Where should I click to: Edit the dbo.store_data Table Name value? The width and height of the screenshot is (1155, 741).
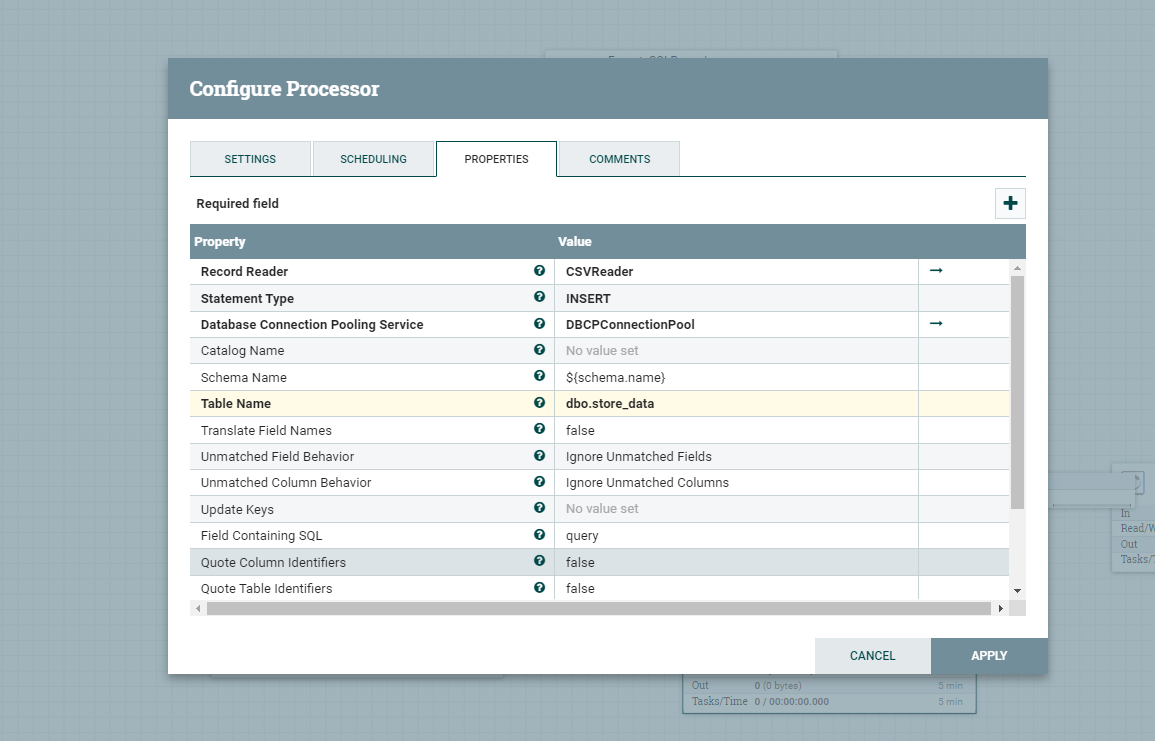(735, 403)
